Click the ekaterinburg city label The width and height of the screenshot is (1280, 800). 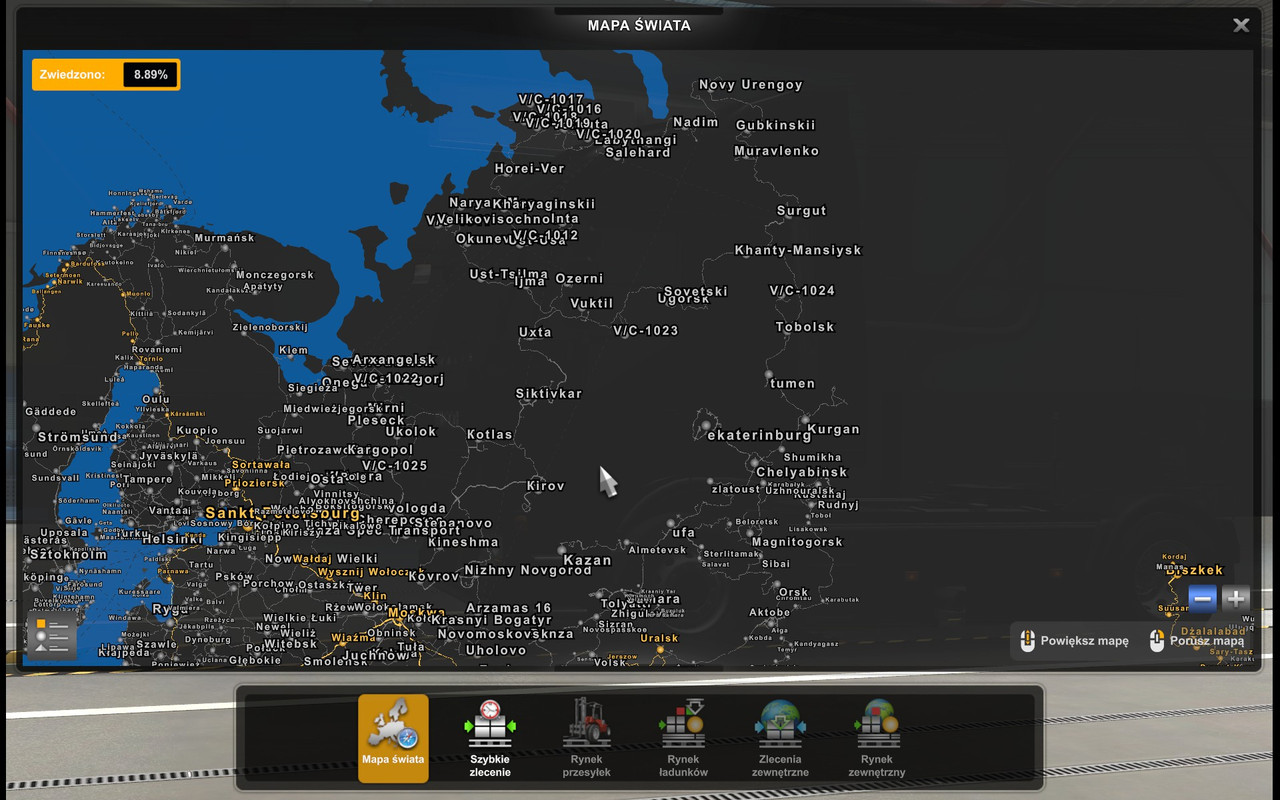pyautogui.click(x=760, y=436)
